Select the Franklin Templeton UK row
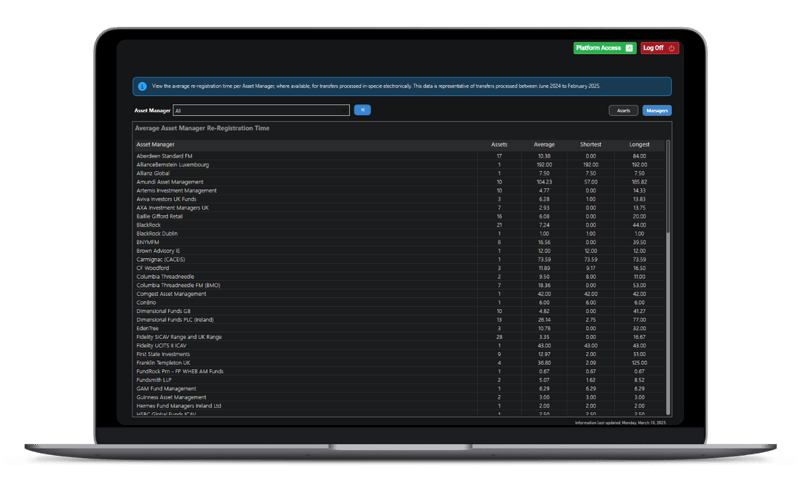The height and width of the screenshot is (482, 800). [400, 363]
